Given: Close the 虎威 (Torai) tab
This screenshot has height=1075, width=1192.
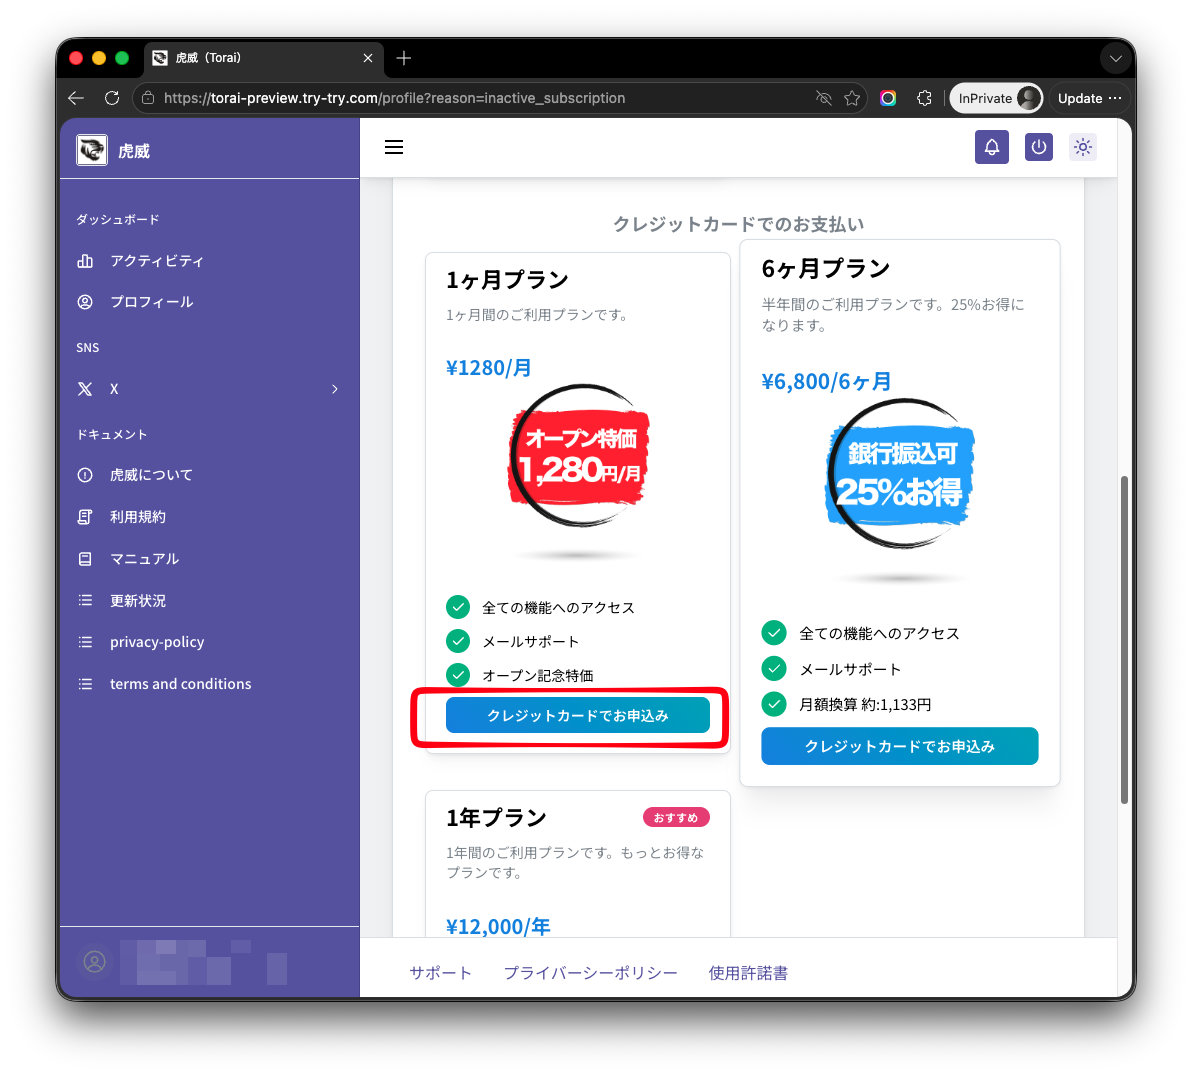Looking at the screenshot, I should coord(368,58).
